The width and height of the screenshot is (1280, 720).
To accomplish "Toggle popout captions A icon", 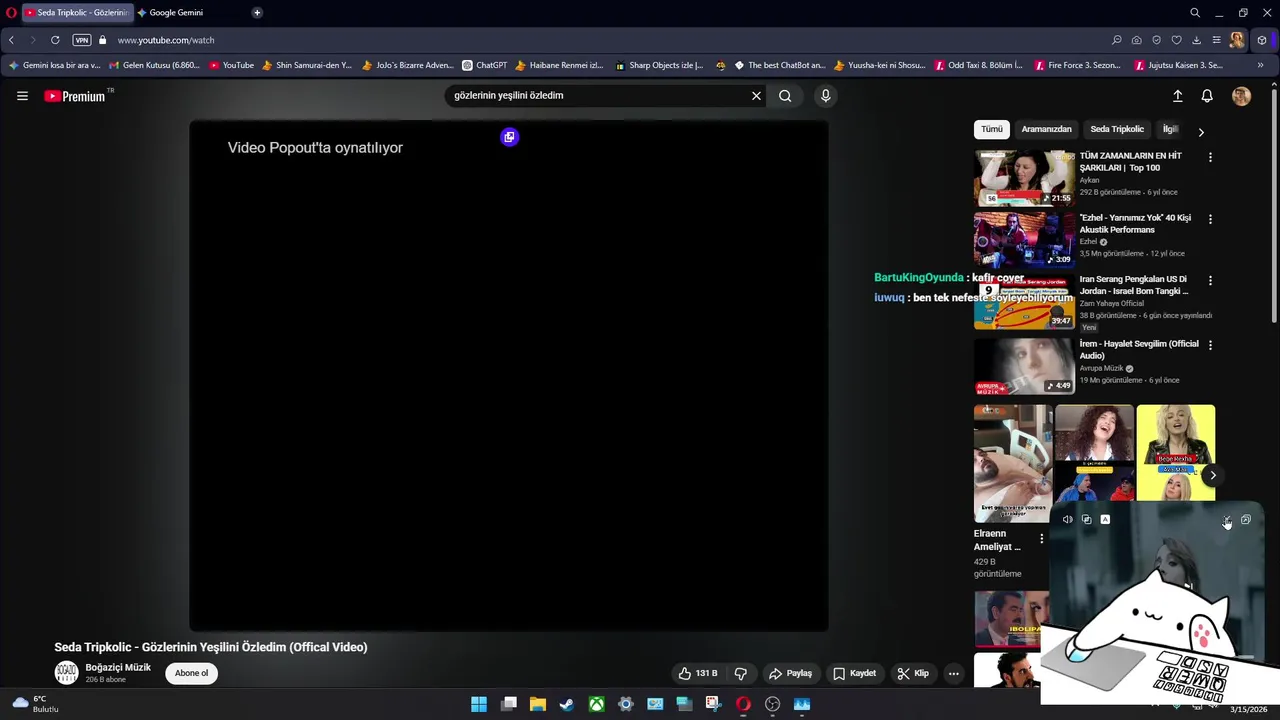I will [x=1105, y=520].
